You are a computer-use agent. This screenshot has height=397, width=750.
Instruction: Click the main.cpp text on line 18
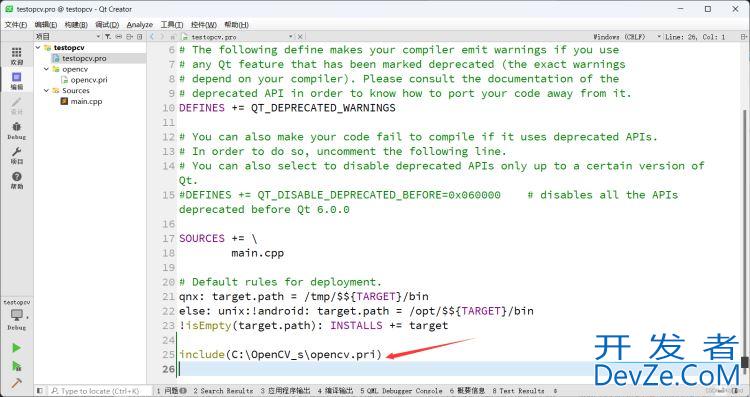[x=258, y=253]
